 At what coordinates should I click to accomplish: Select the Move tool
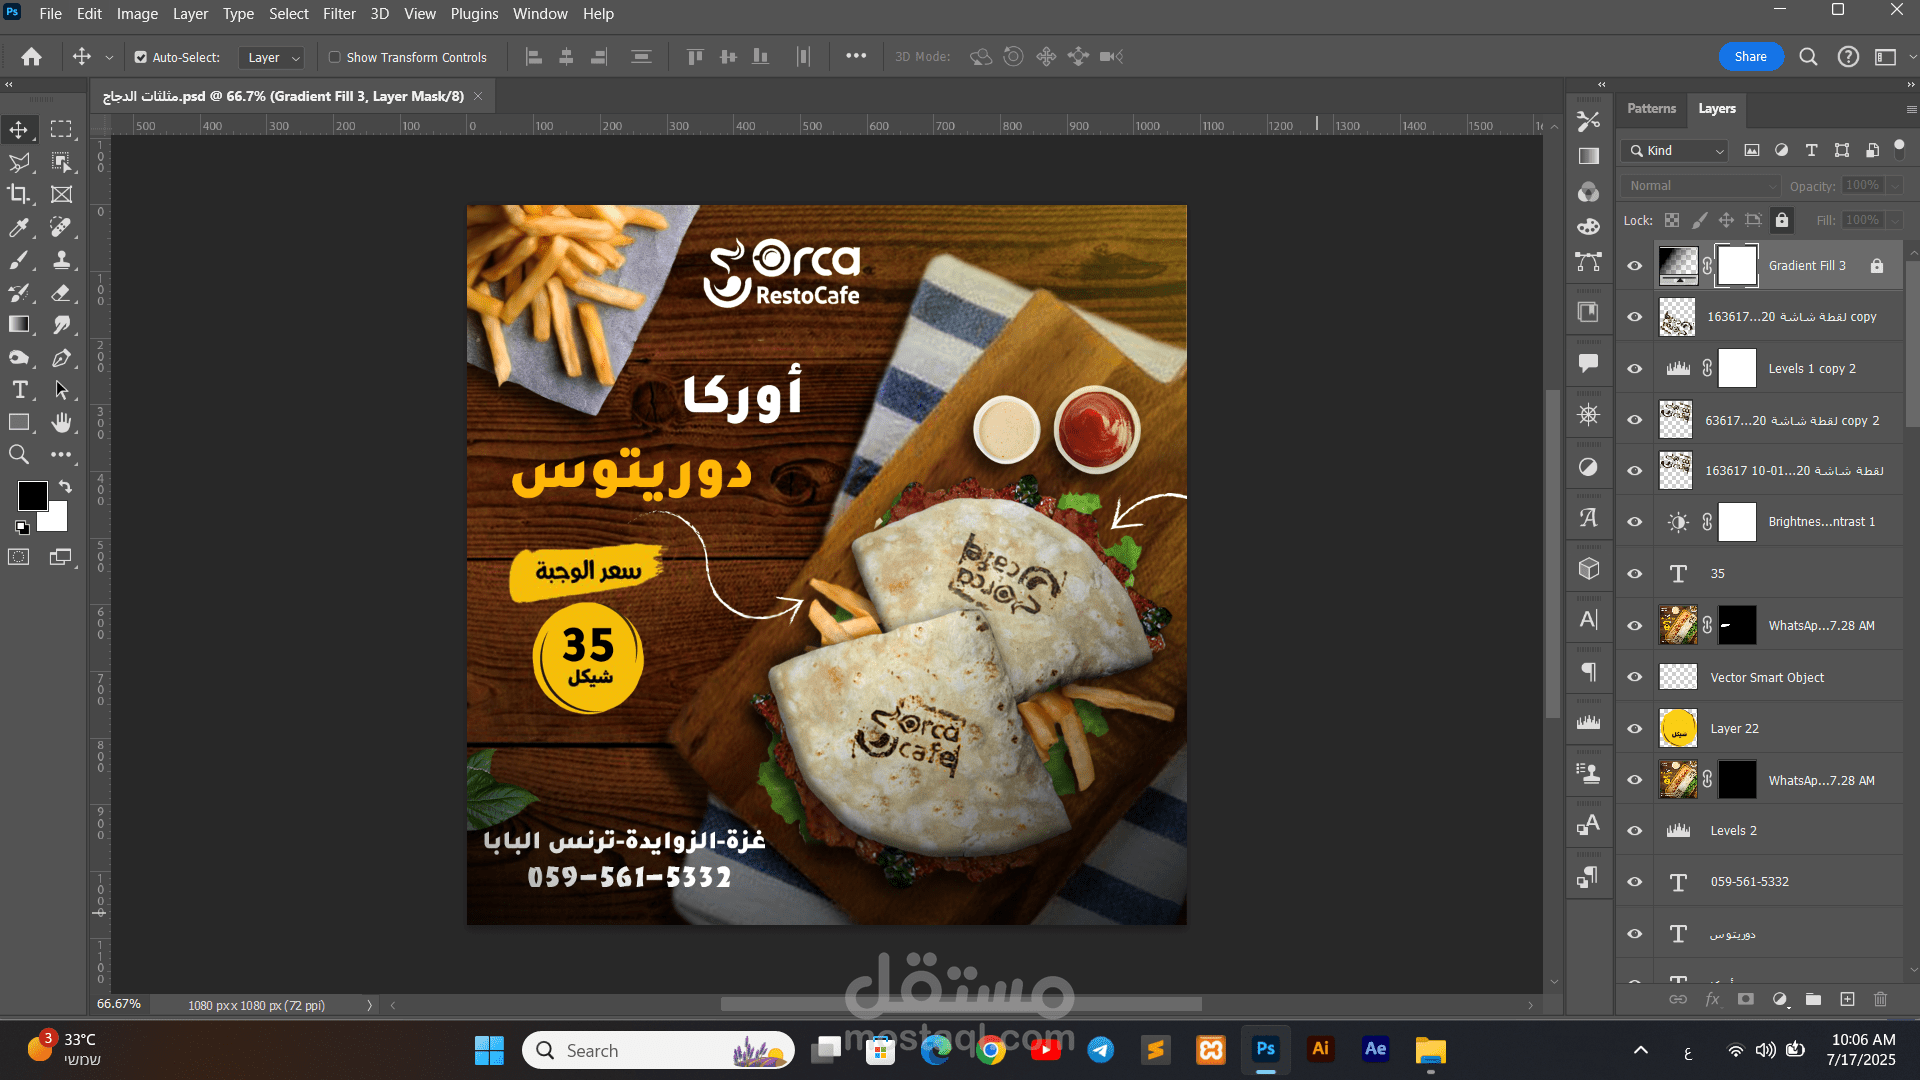tap(19, 130)
